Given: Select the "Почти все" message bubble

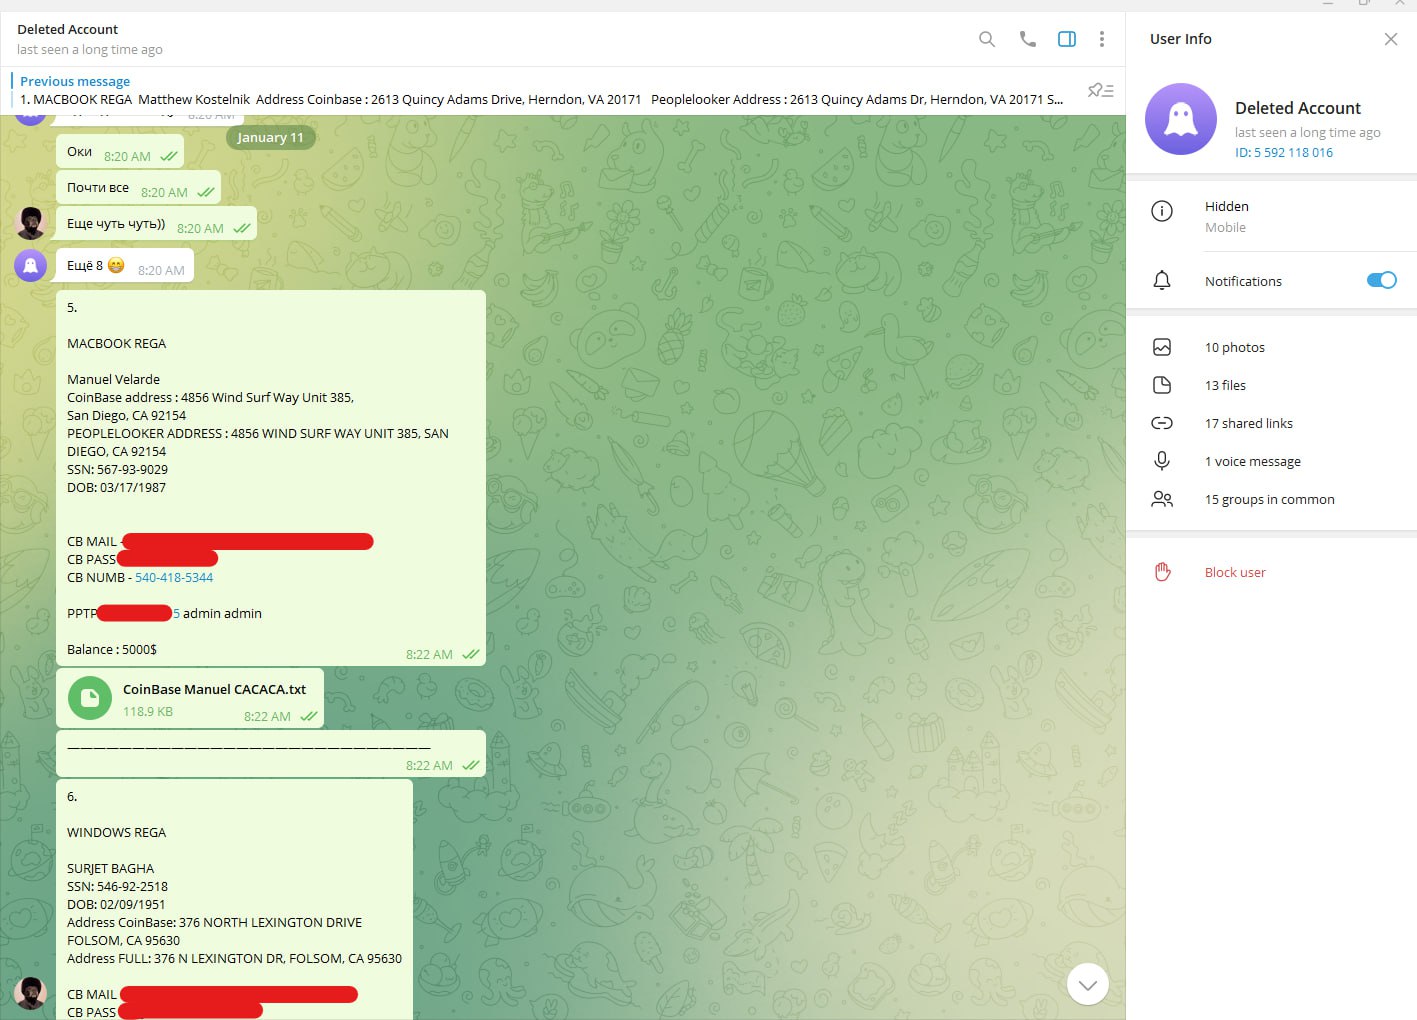Looking at the screenshot, I should tap(138, 189).
